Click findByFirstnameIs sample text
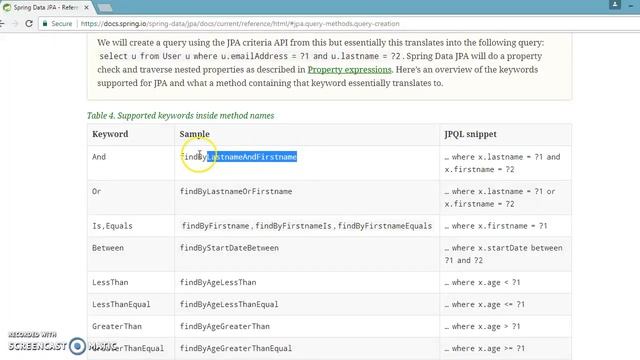 click(293, 226)
